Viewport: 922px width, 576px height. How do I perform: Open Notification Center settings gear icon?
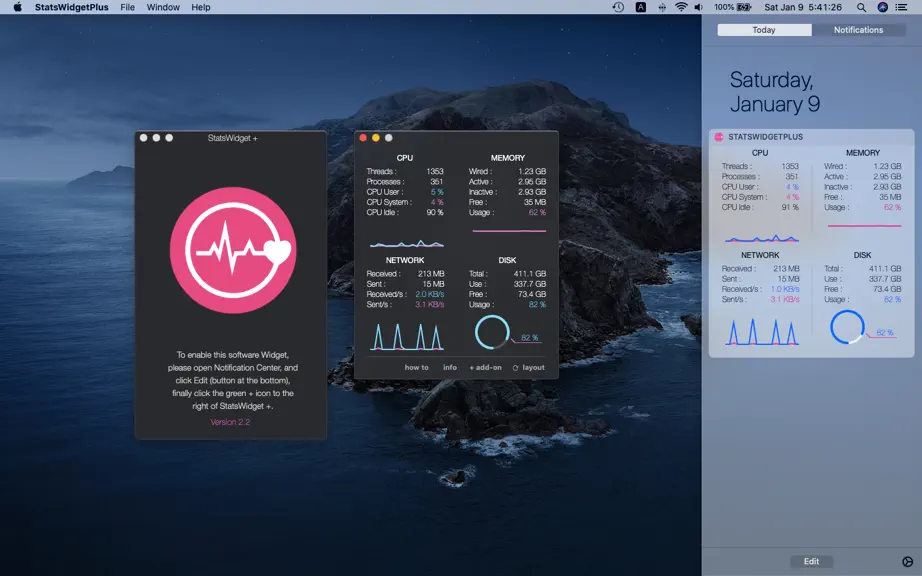click(x=907, y=561)
